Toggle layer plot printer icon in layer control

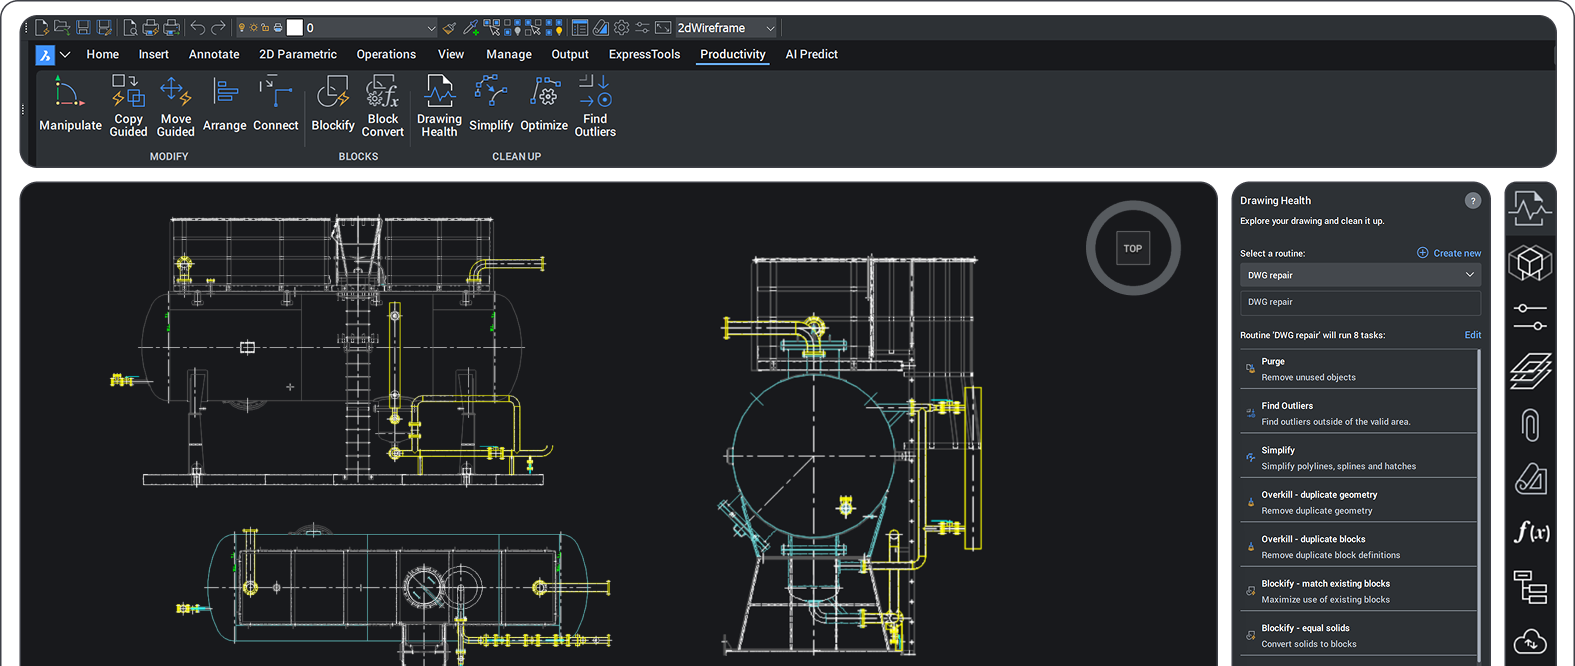pyautogui.click(x=278, y=27)
